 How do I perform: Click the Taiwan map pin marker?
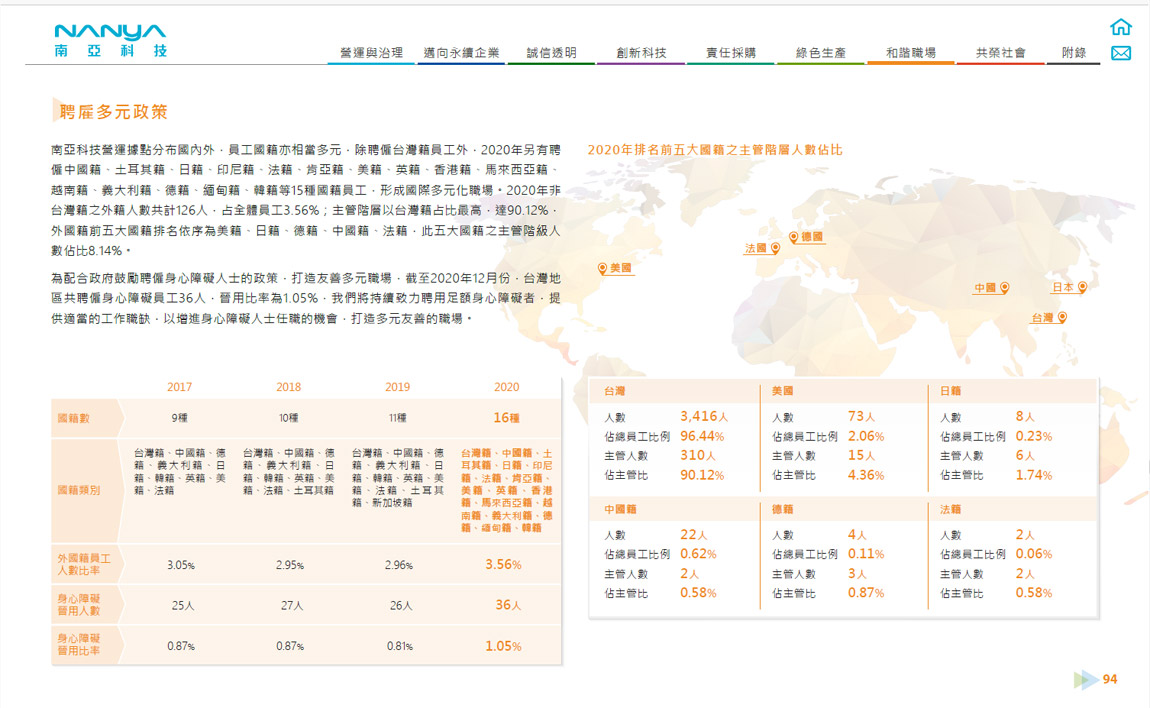pyautogui.click(x=1062, y=317)
